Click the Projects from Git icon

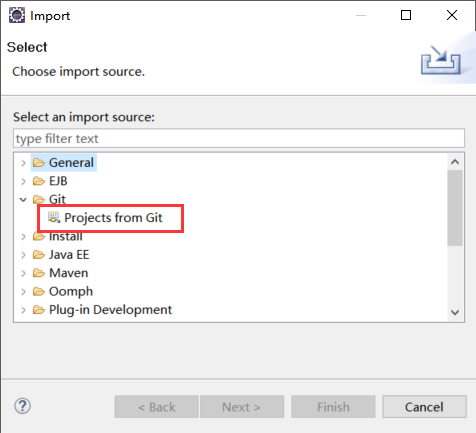54,217
